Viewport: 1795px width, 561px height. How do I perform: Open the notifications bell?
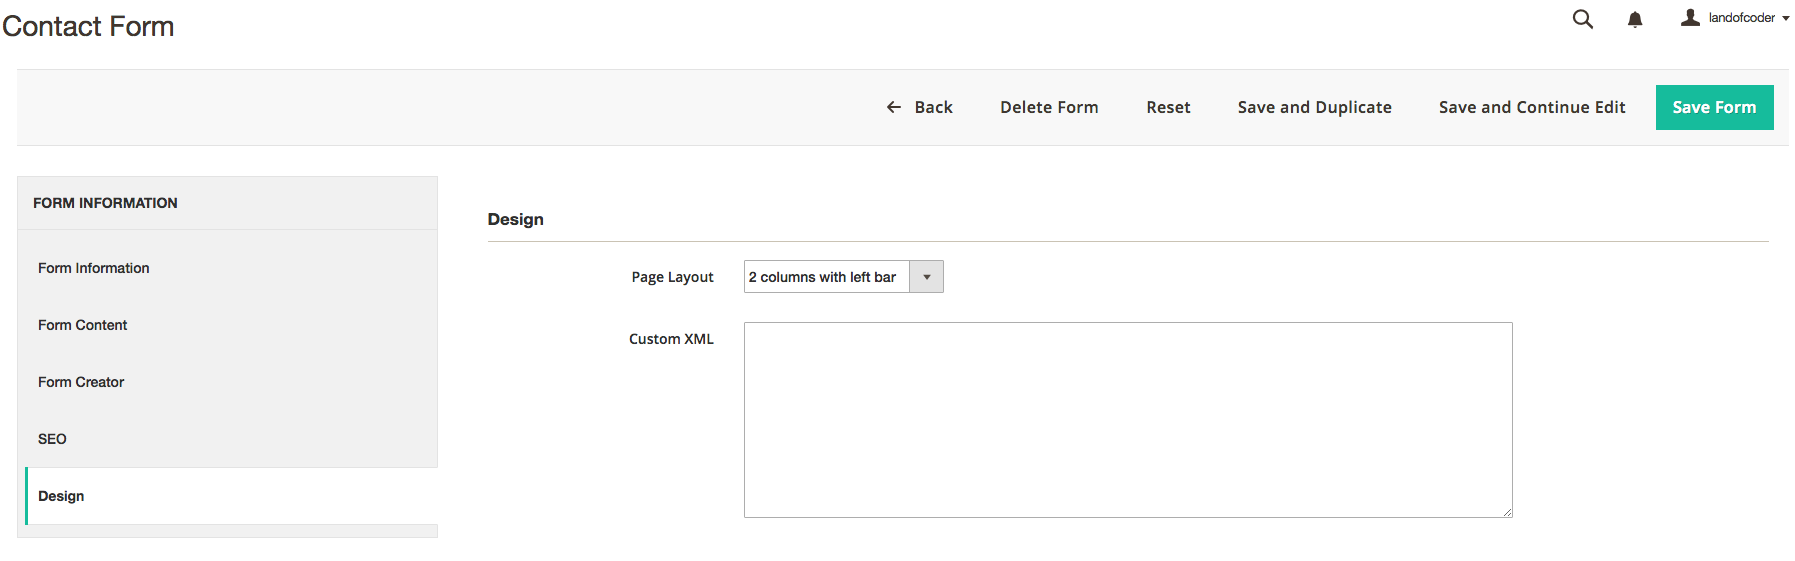coord(1635,19)
